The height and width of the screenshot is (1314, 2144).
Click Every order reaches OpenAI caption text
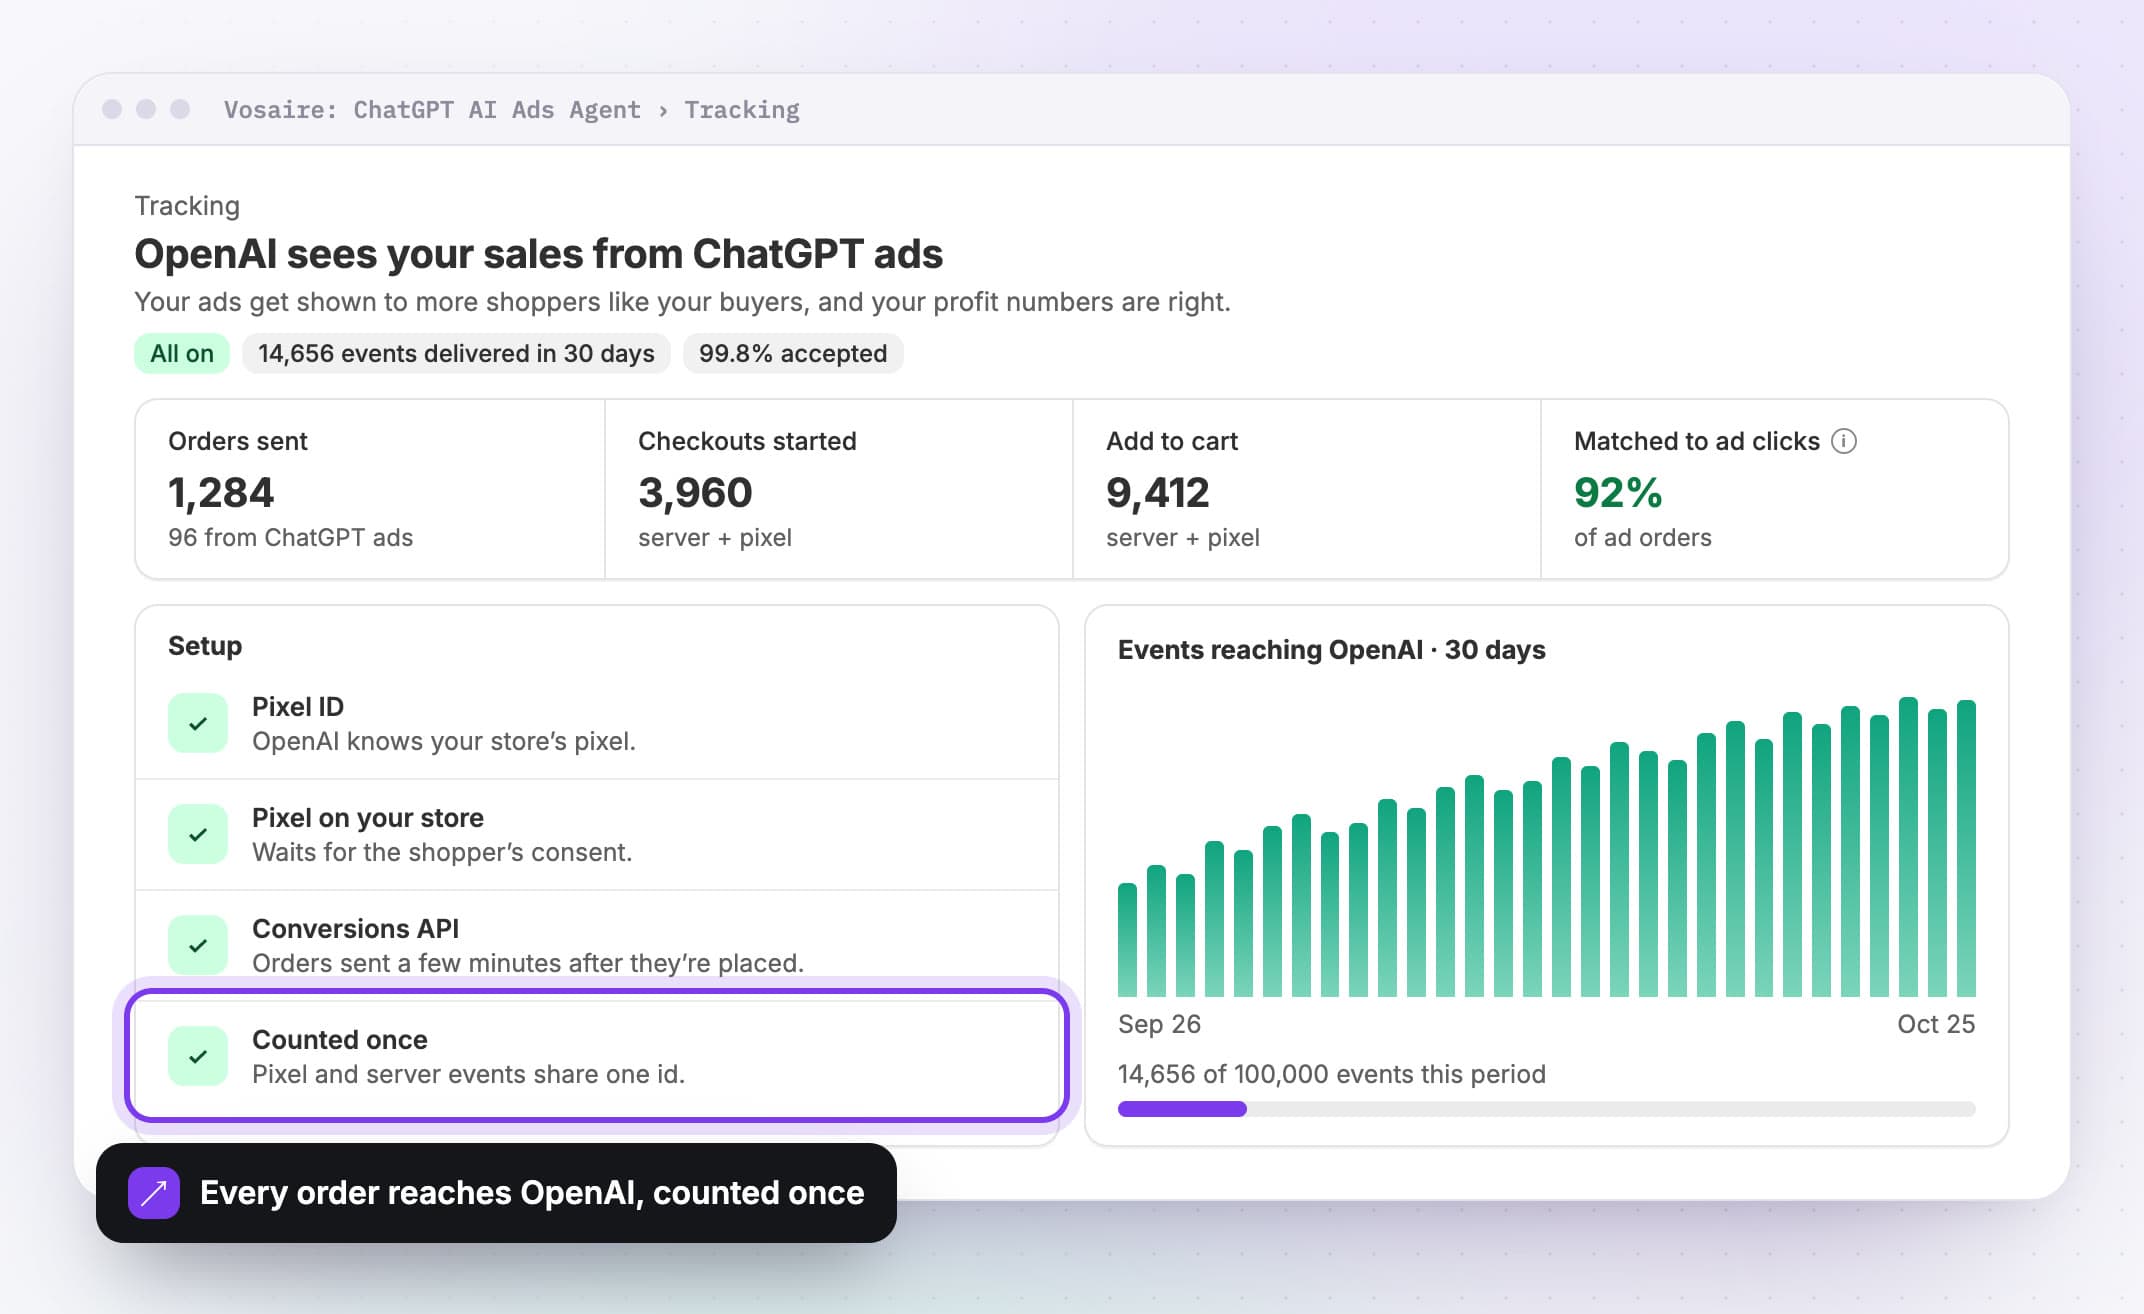[532, 1193]
